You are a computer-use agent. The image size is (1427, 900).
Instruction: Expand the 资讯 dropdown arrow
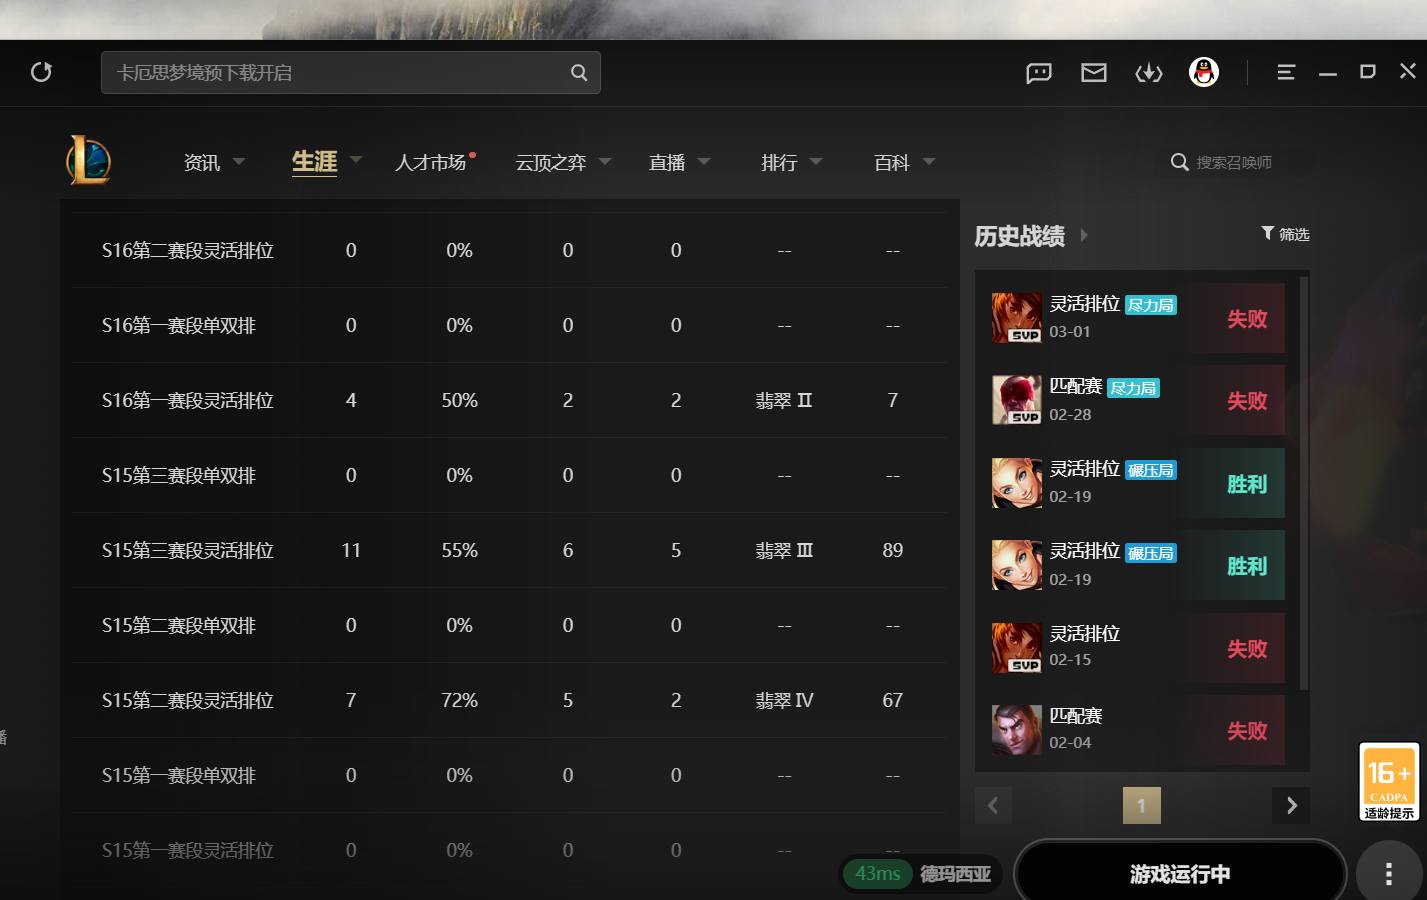click(x=239, y=161)
